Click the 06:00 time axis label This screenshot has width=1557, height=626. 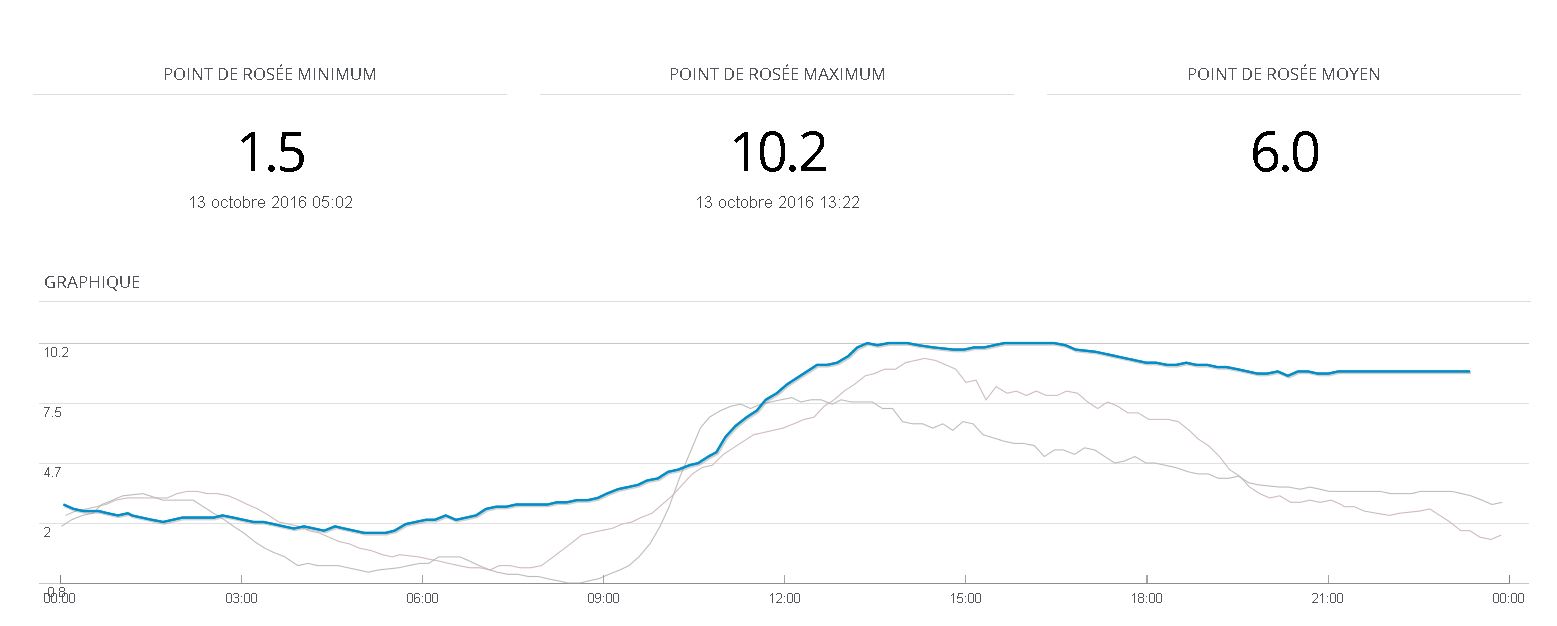point(422,599)
